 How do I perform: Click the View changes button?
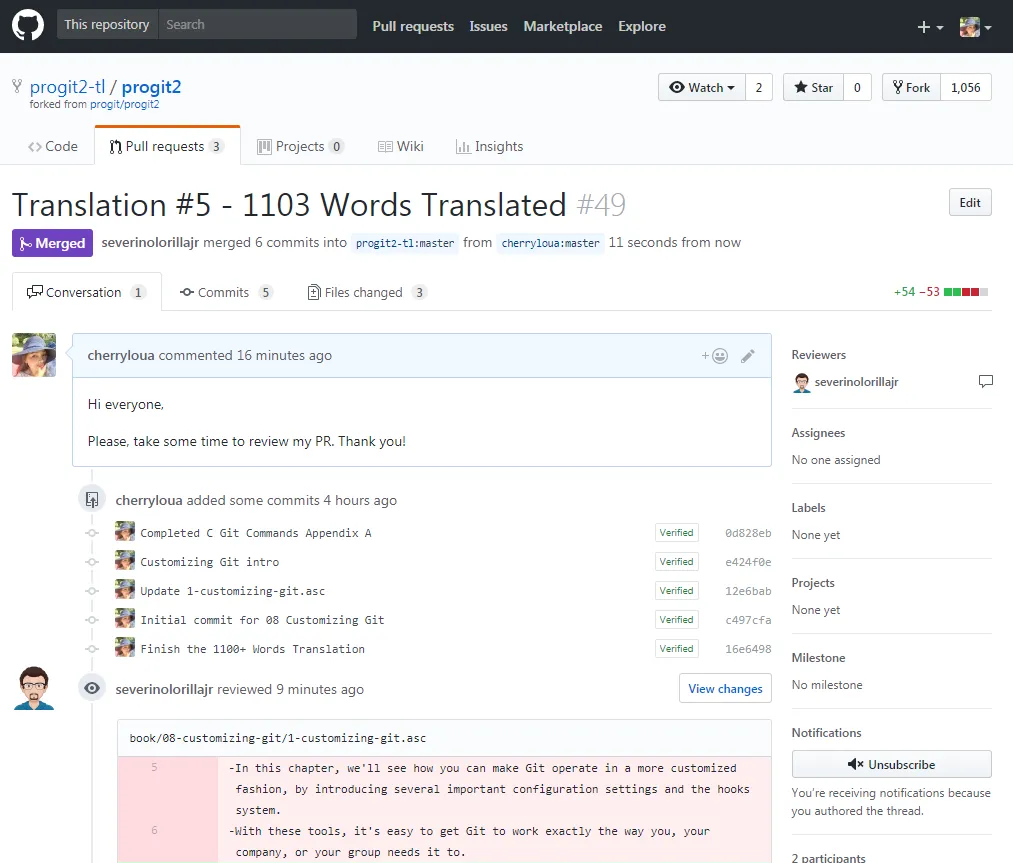point(725,689)
